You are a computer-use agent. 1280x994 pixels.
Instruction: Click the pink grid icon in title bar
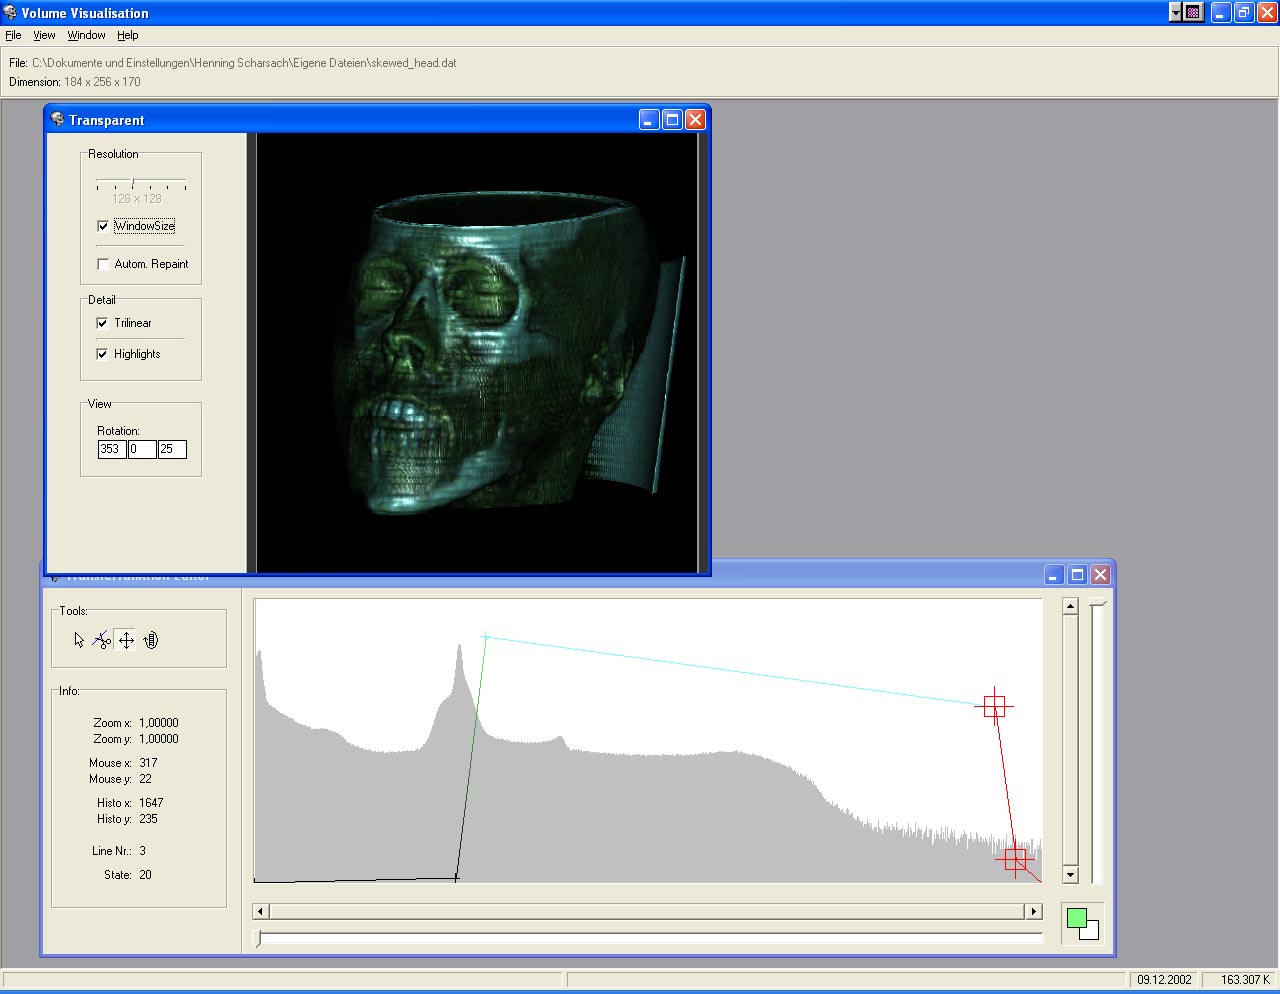click(1193, 13)
